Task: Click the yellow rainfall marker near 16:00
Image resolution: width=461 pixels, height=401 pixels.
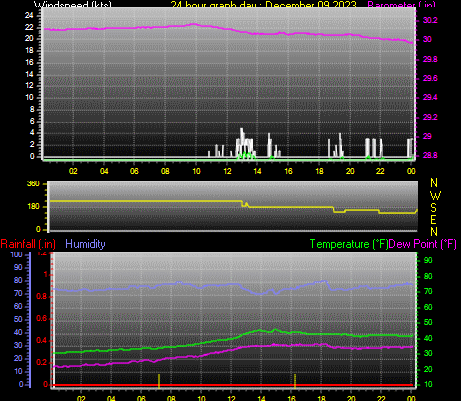Action: pos(295,381)
